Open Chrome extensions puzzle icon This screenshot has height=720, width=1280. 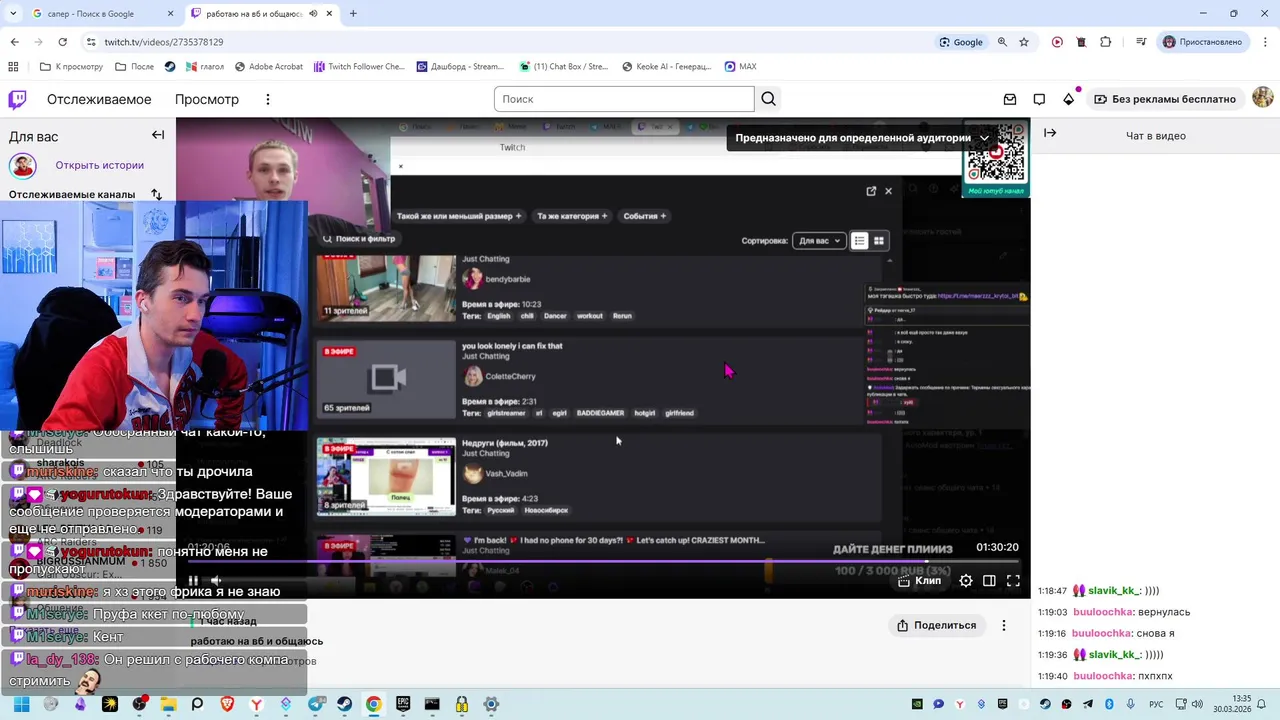(x=1105, y=42)
